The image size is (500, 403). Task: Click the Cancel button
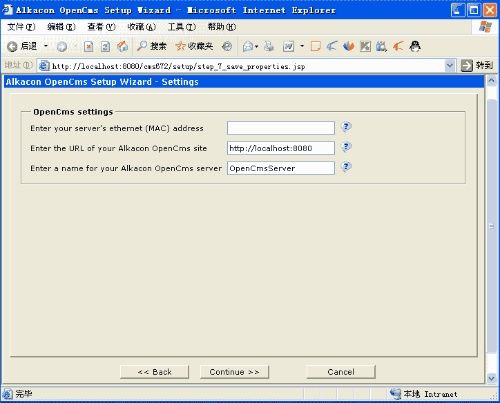341,372
